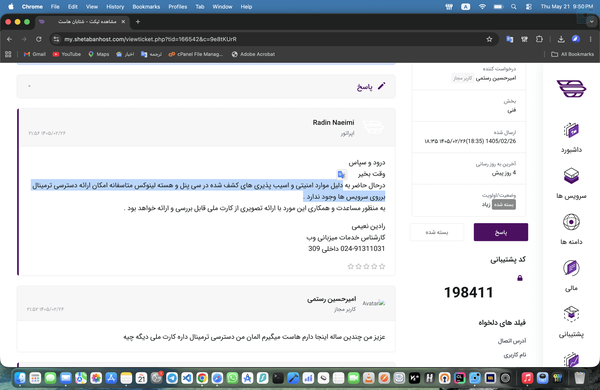Open the Gmail bookmark
This screenshot has height=390, width=600.
click(x=35, y=54)
